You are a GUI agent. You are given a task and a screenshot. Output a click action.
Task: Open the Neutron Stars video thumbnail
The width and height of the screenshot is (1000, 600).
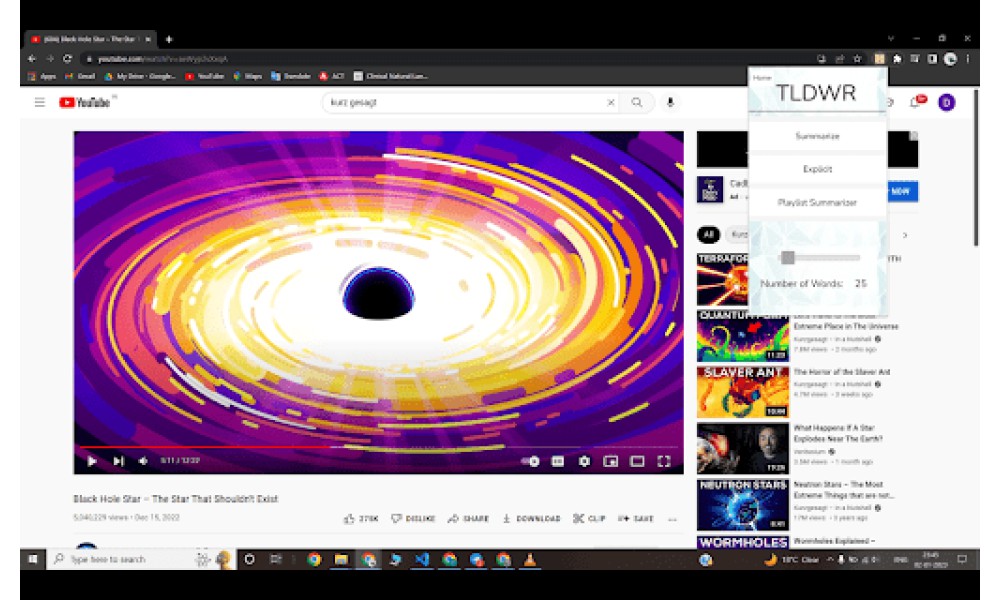tap(742, 505)
